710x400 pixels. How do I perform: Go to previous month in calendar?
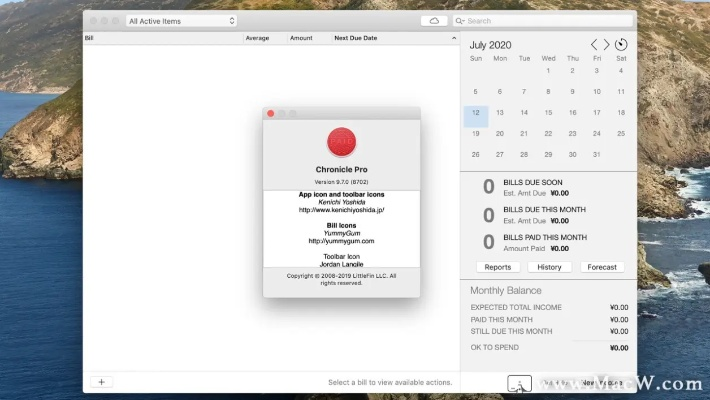(x=595, y=45)
